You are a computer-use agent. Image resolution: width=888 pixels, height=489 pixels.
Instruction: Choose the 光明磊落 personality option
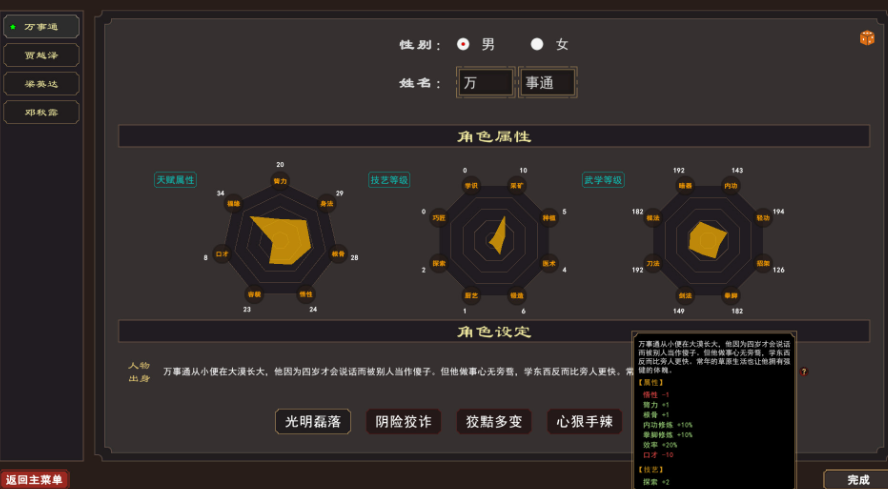pos(312,422)
